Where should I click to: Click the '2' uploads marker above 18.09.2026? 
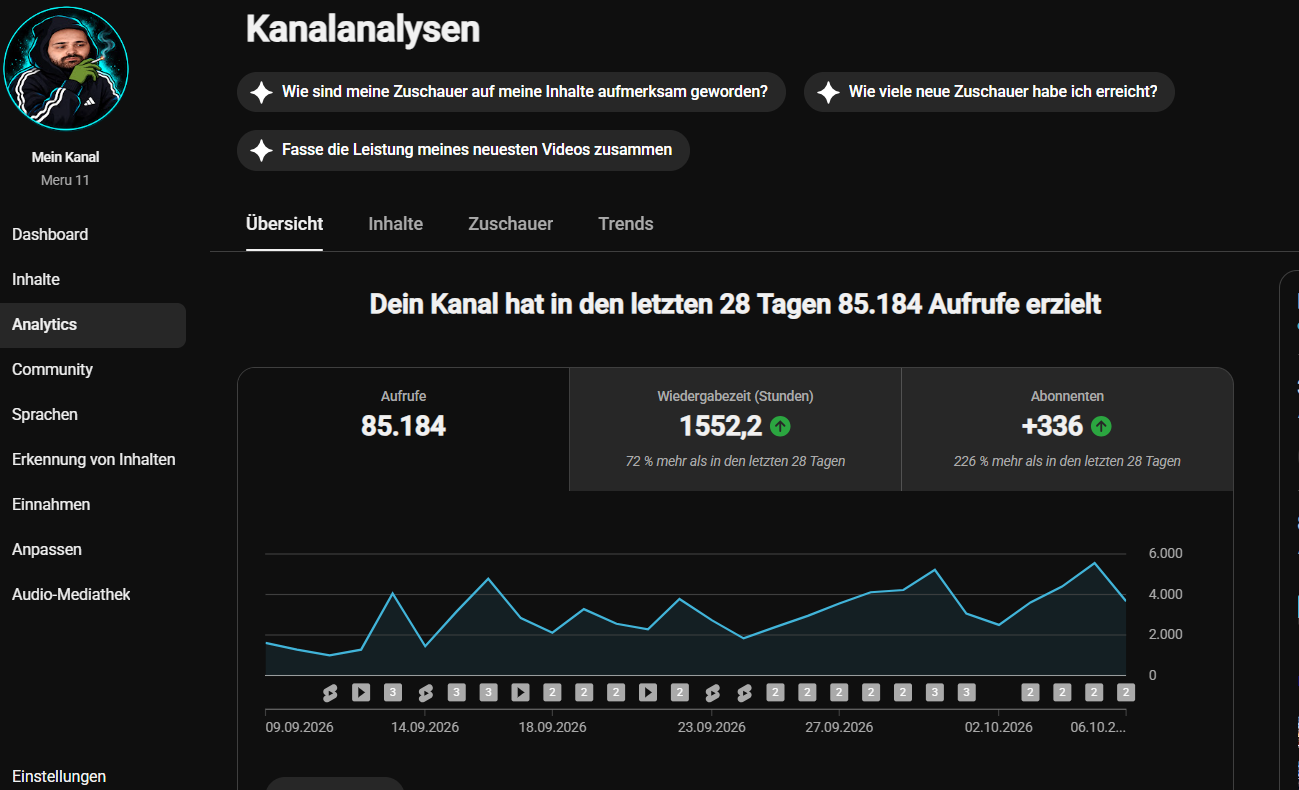point(552,692)
